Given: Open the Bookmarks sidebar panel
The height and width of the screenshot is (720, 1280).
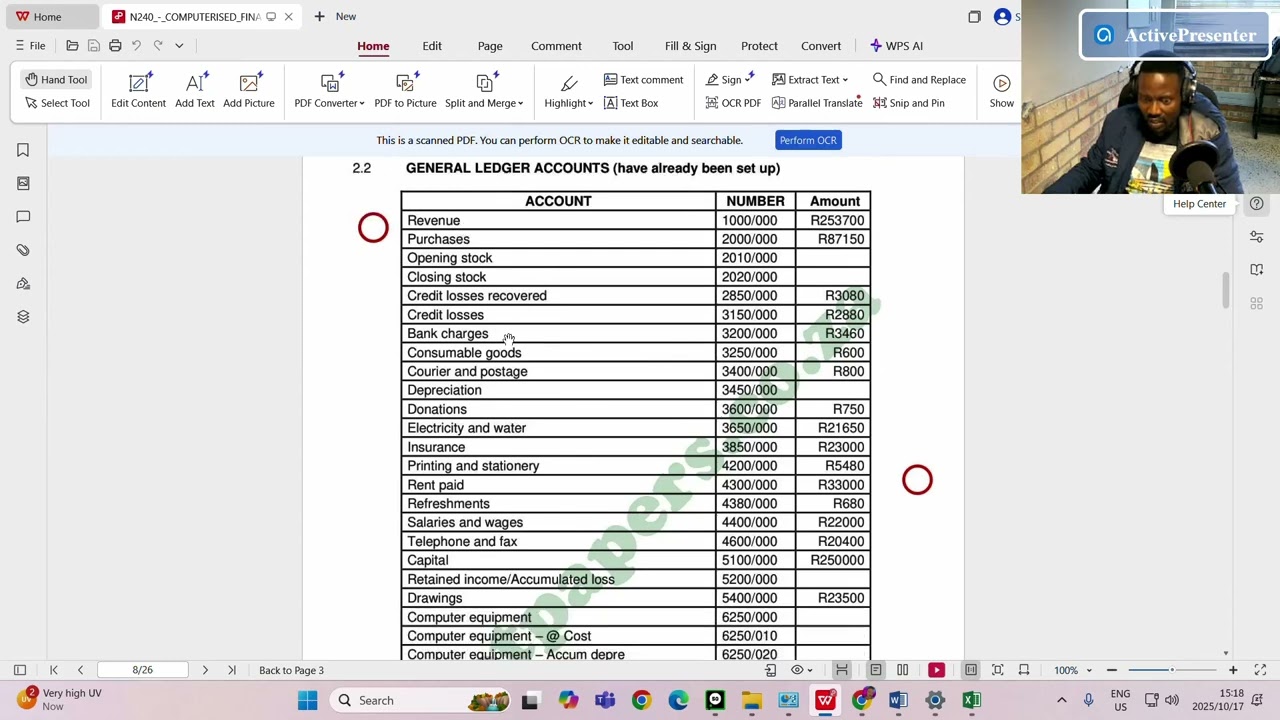Looking at the screenshot, I should (23, 150).
